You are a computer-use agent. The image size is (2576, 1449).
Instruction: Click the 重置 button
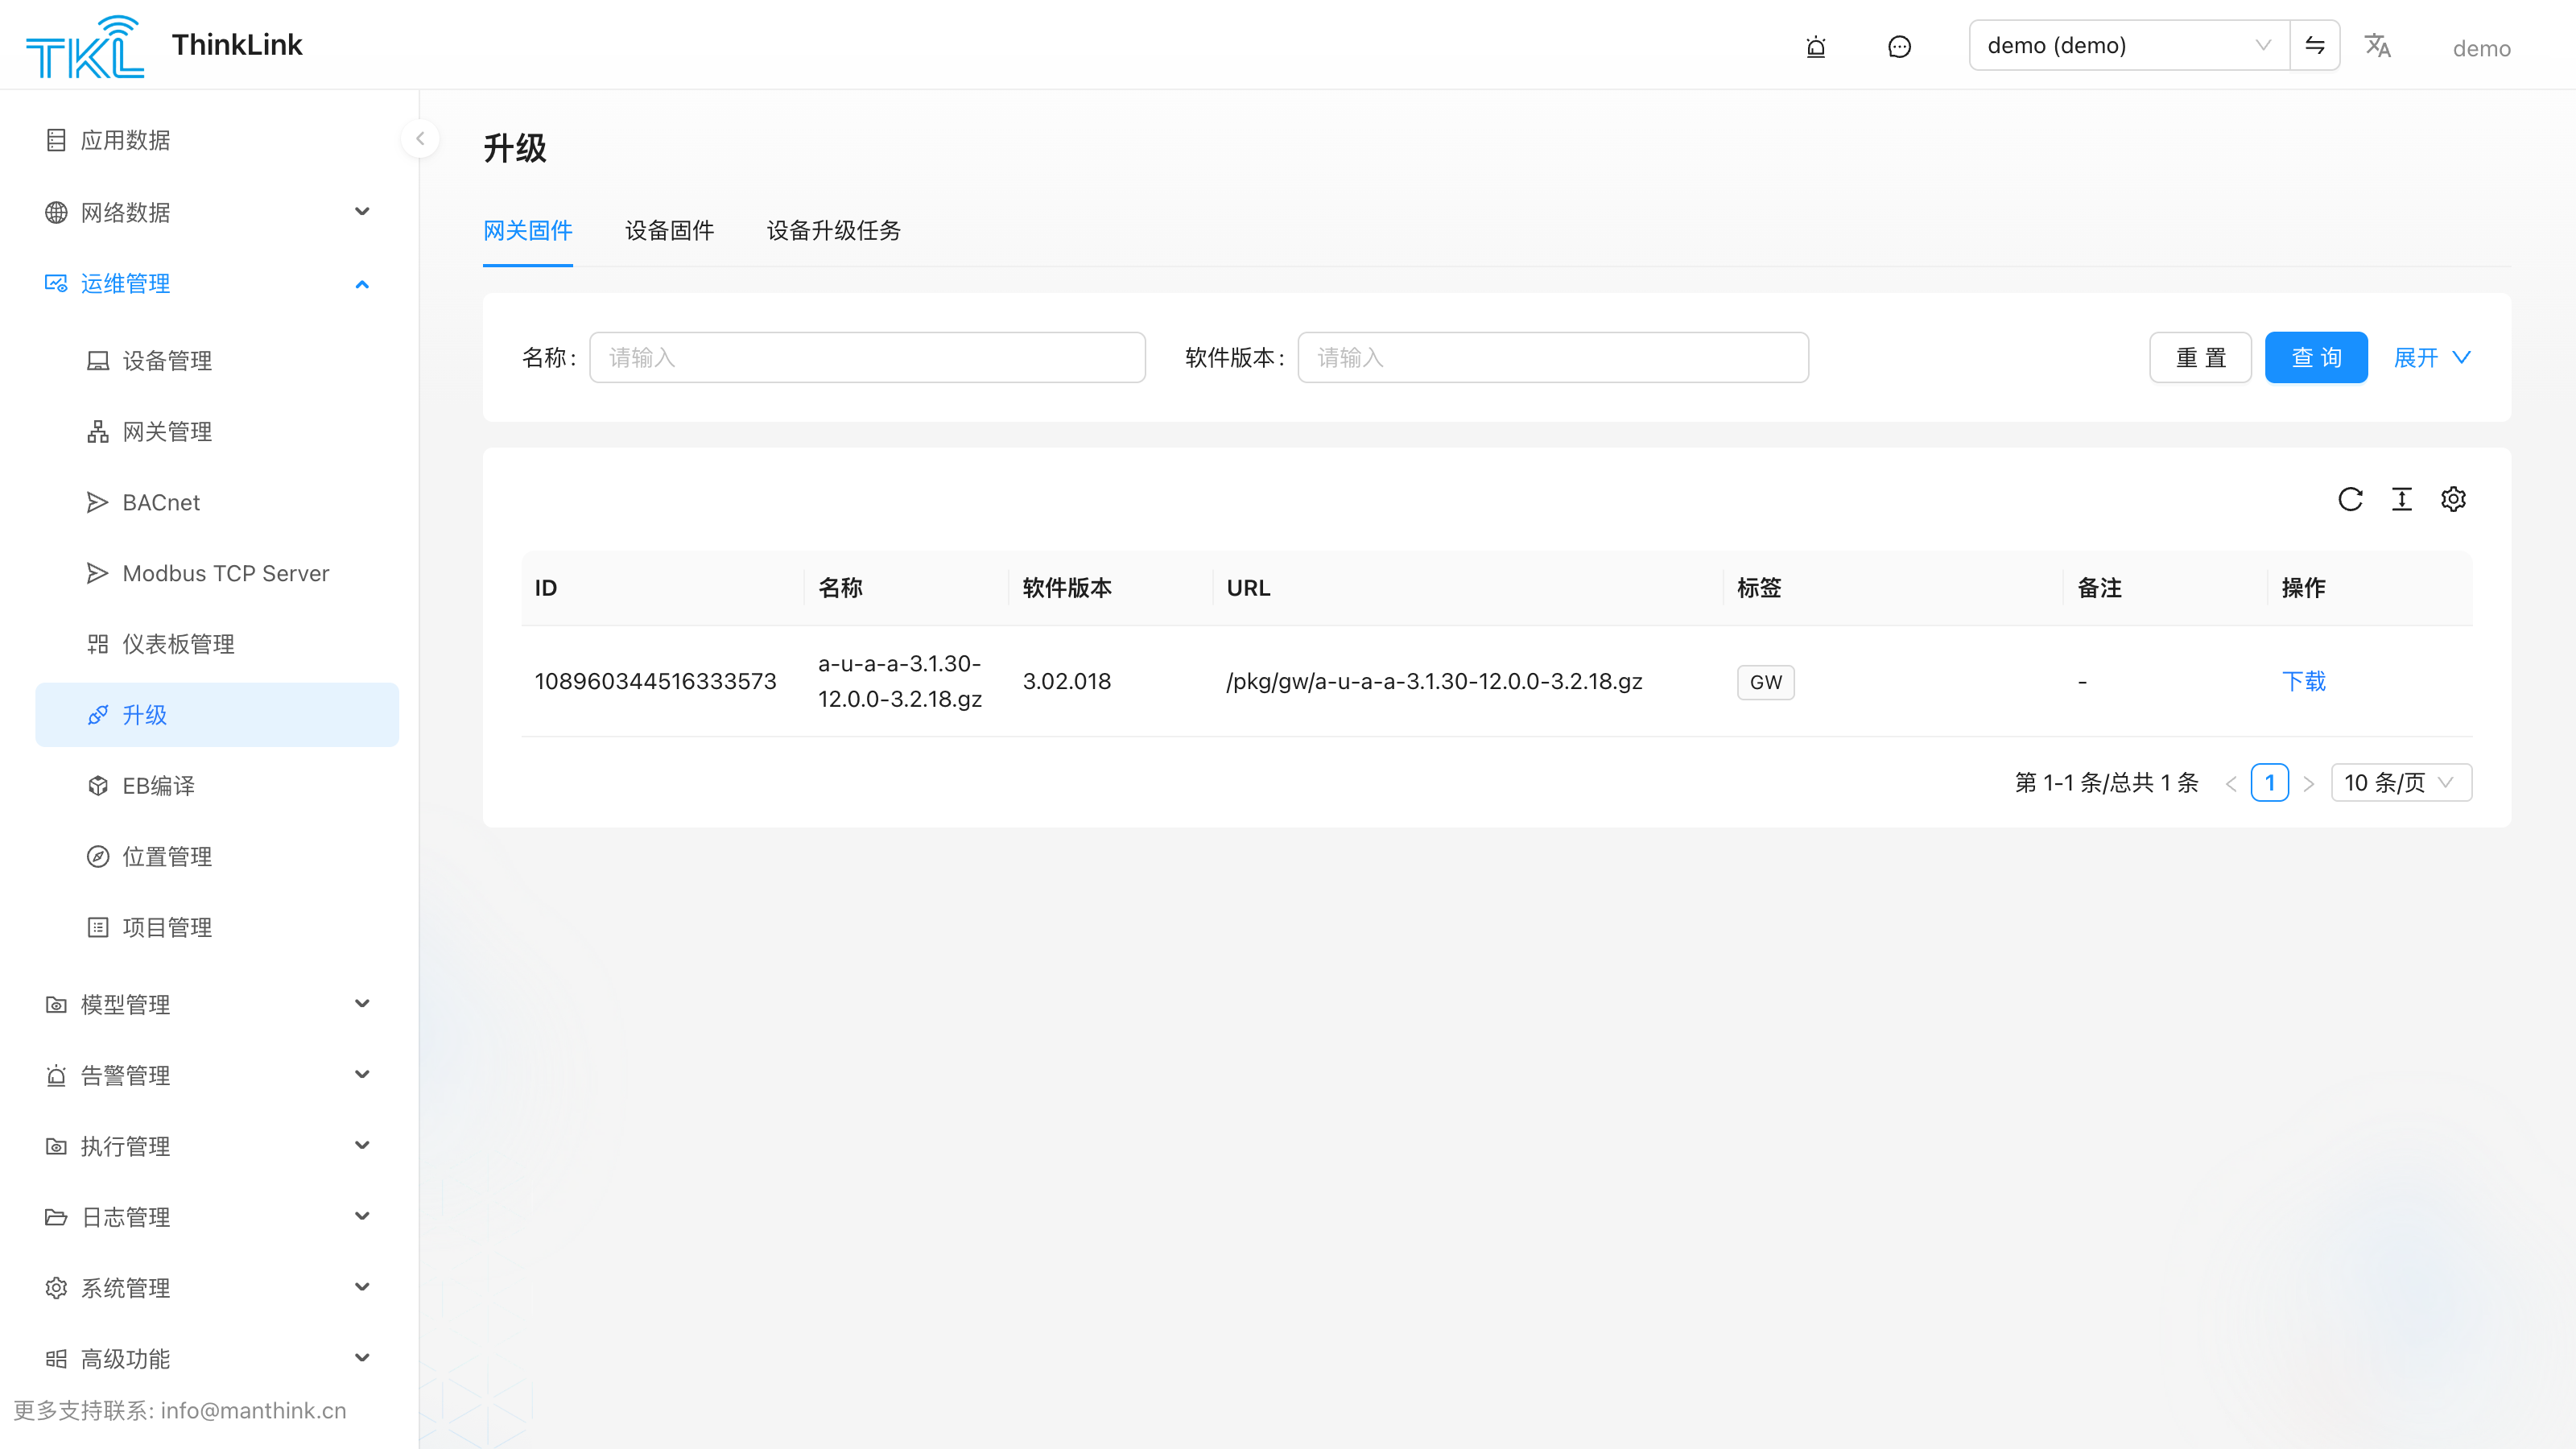(2200, 357)
